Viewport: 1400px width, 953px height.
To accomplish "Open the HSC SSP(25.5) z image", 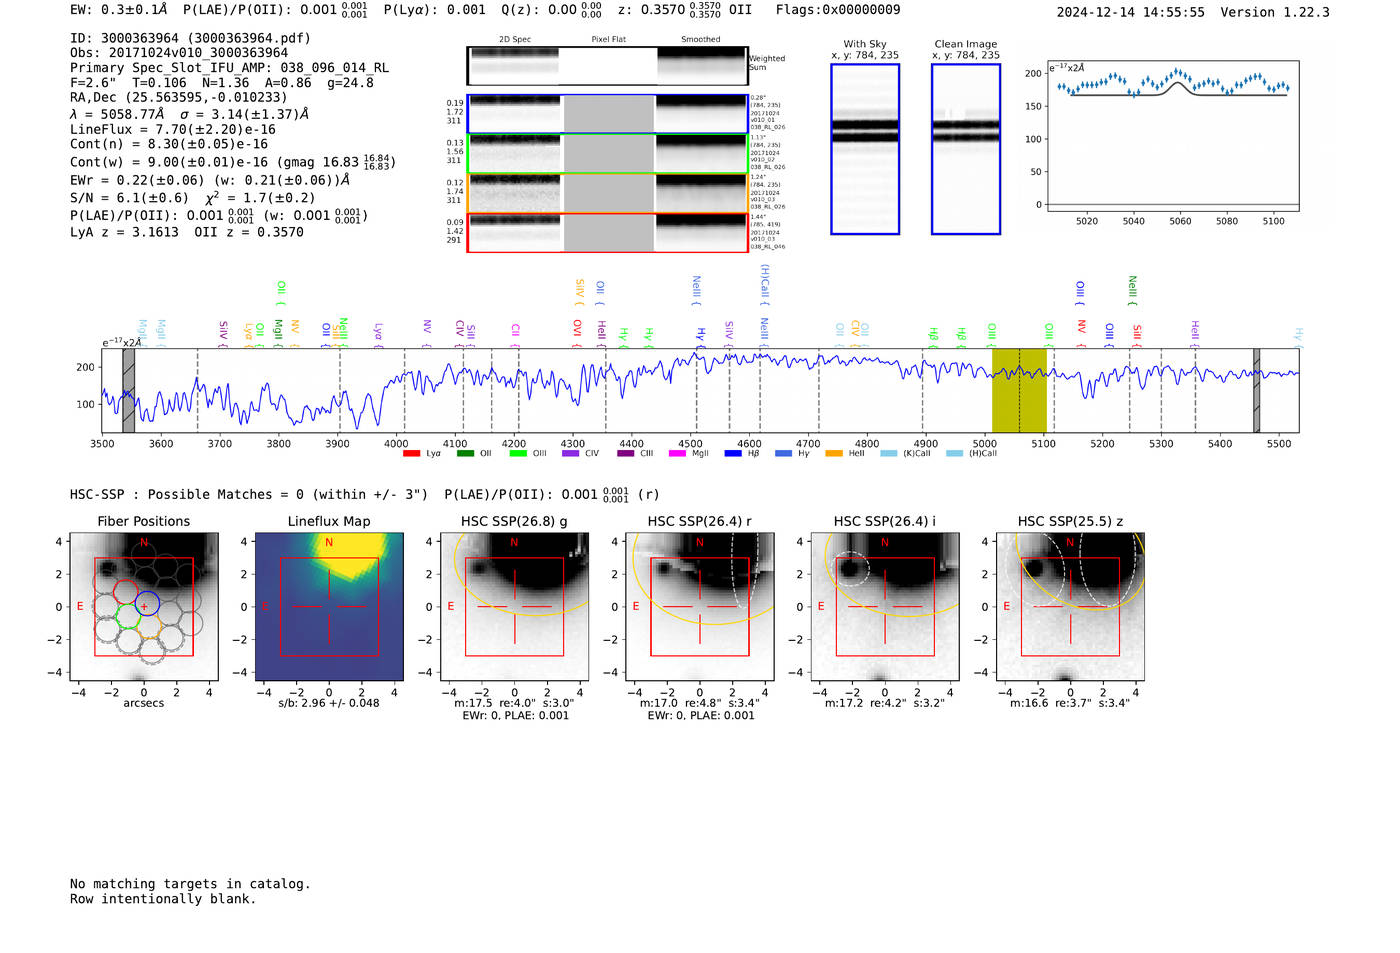I will click(1070, 607).
